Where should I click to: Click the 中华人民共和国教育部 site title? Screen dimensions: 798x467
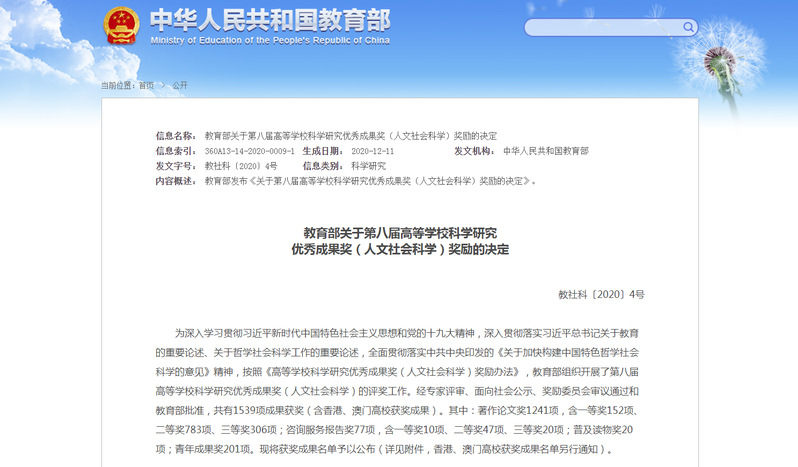269,20
